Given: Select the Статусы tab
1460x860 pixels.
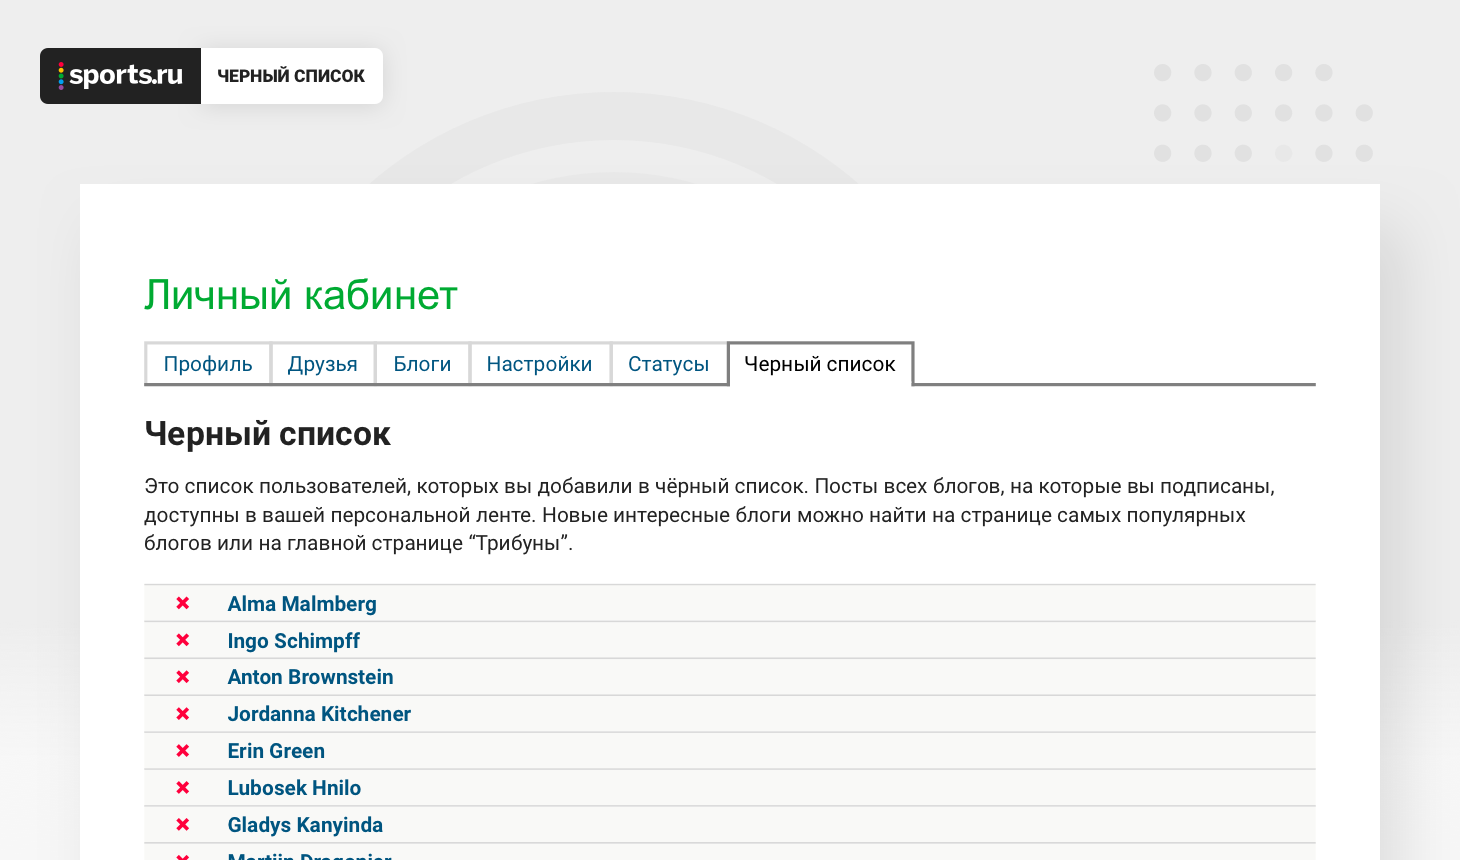Looking at the screenshot, I should point(668,364).
